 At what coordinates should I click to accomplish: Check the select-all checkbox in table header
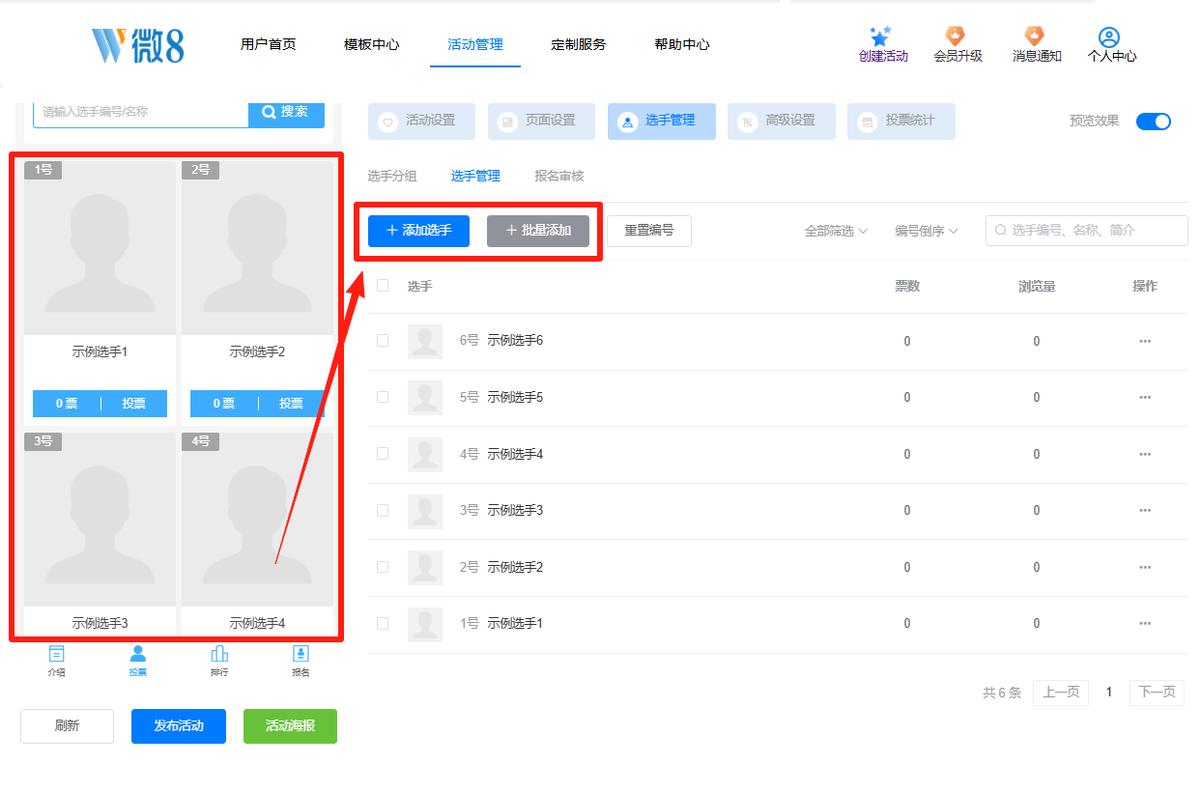coord(382,286)
